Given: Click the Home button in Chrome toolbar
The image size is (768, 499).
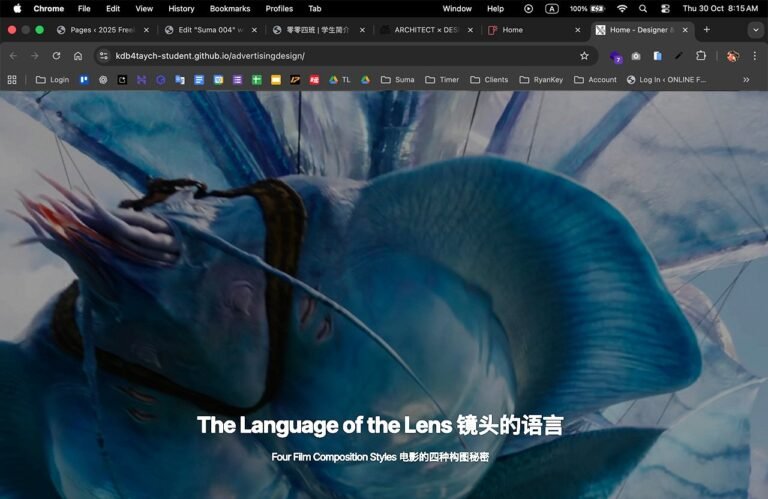Looking at the screenshot, I should click(x=78, y=56).
